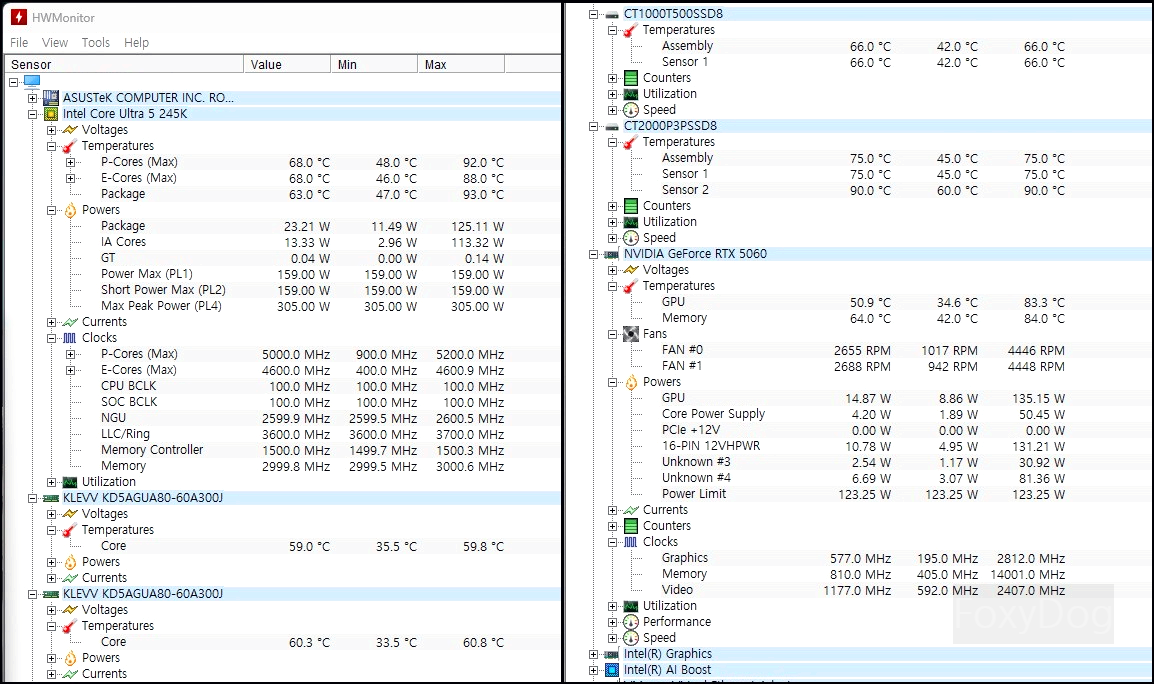1154x684 pixels.
Task: Click the CPU Utilization graph icon
Action: click(x=70, y=482)
